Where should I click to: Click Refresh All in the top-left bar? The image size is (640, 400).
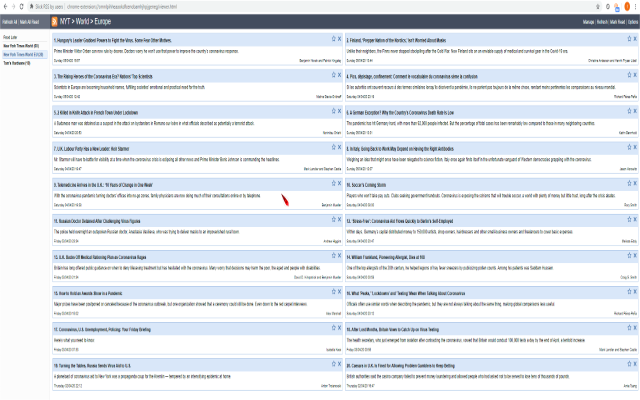(x=10, y=22)
